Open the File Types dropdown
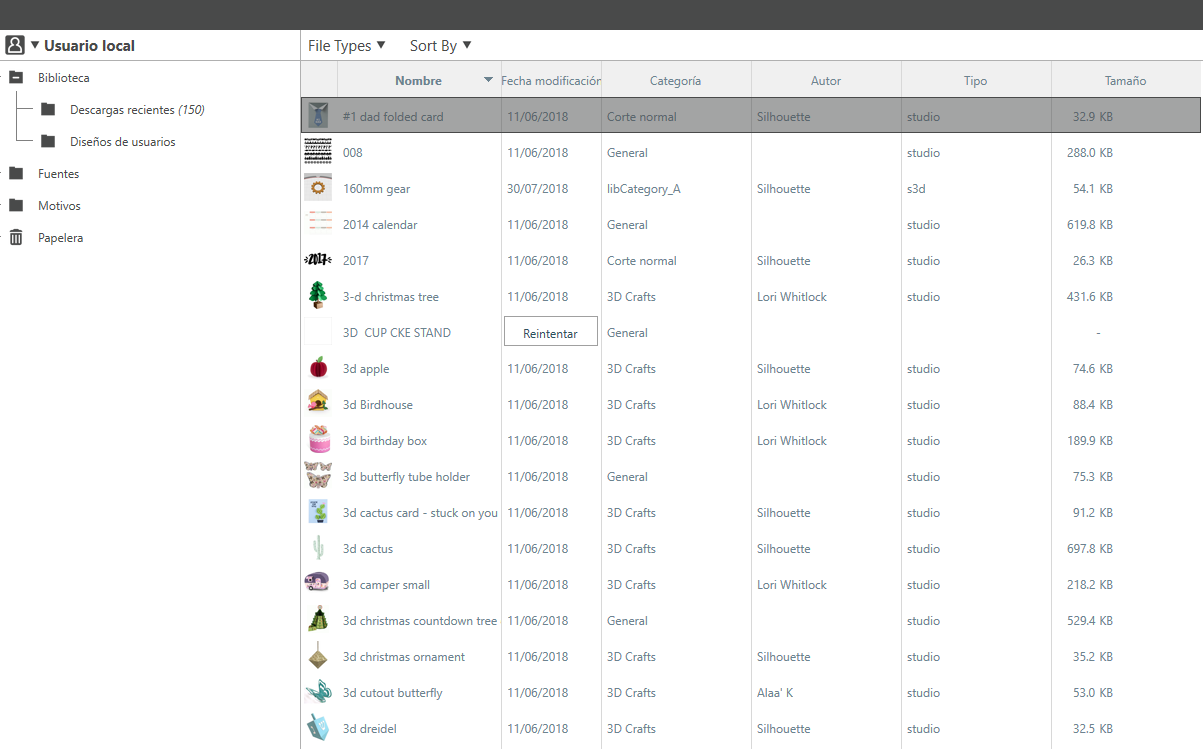Screen dimensions: 1203x749 (347, 46)
